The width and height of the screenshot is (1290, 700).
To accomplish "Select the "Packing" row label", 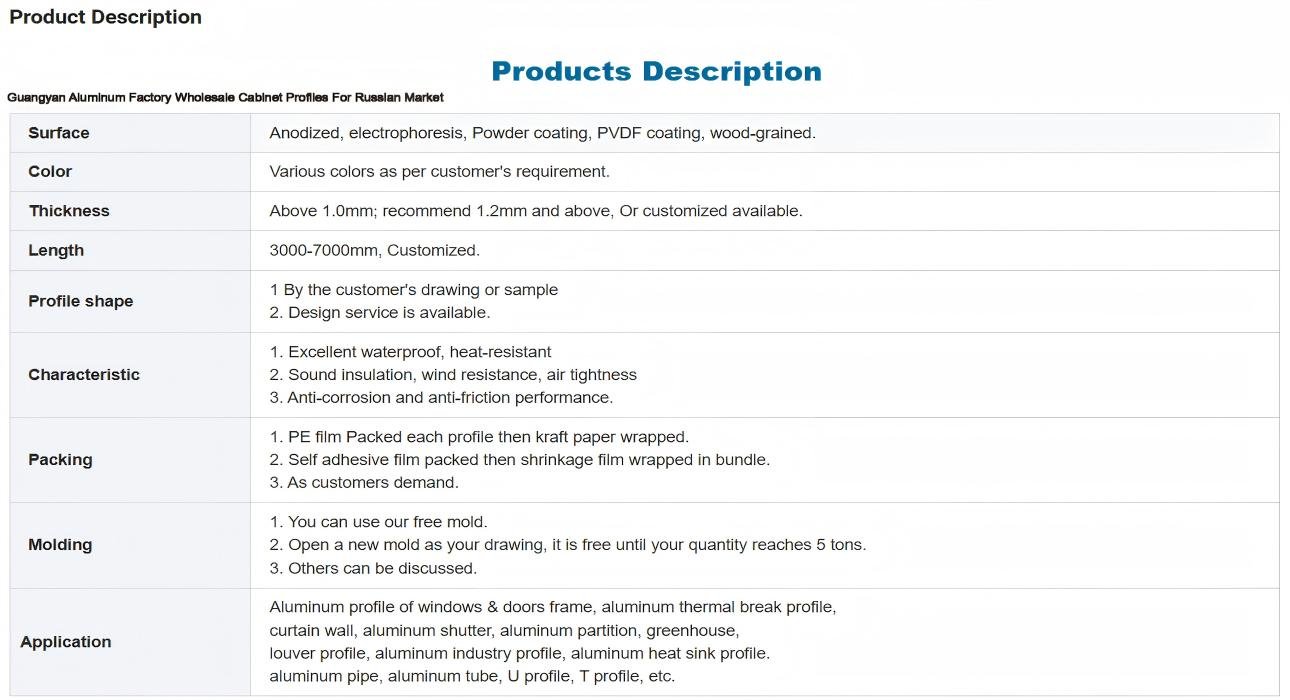I will 60,460.
